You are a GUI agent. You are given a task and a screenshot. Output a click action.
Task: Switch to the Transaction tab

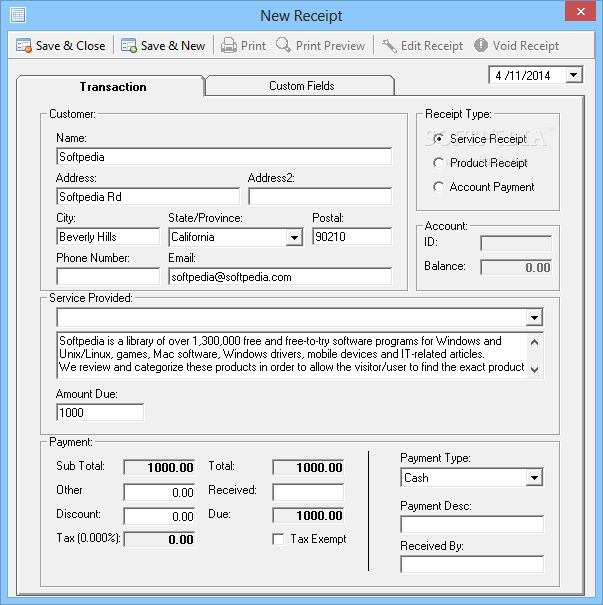tap(111, 86)
